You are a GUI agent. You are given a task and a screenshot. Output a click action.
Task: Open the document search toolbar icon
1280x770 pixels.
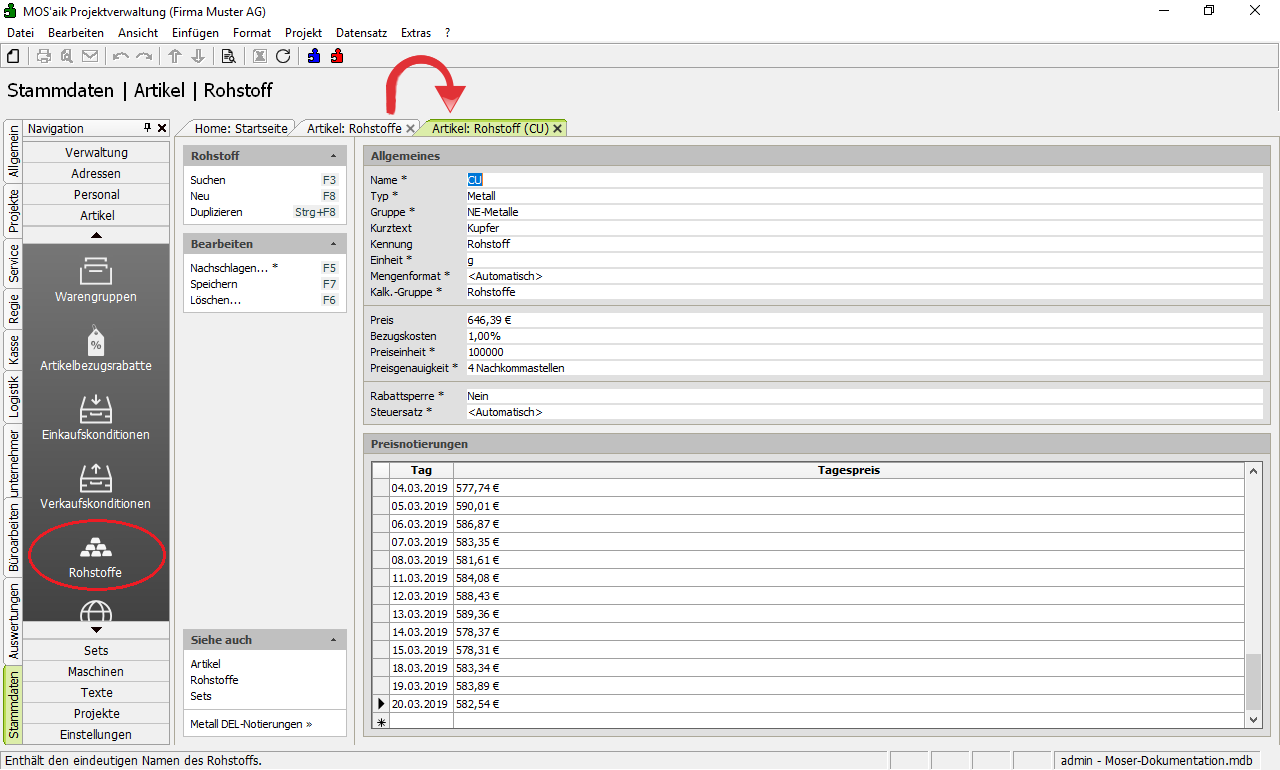228,56
